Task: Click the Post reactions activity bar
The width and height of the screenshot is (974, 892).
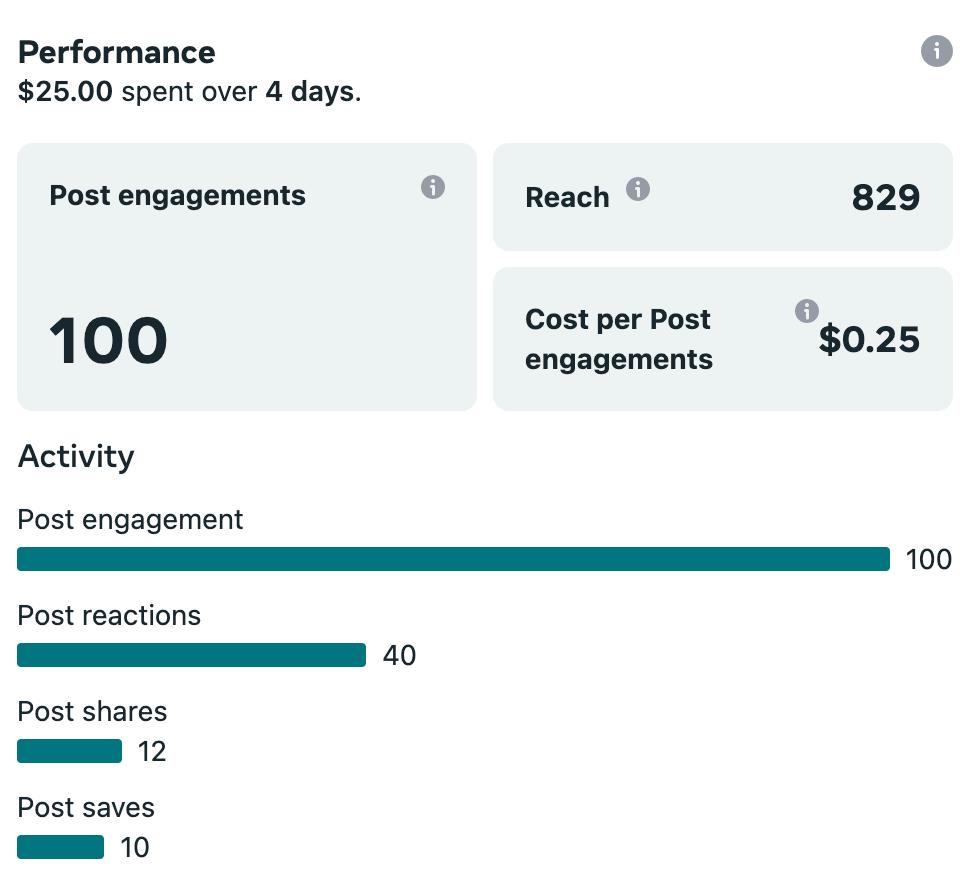Action: (x=191, y=655)
